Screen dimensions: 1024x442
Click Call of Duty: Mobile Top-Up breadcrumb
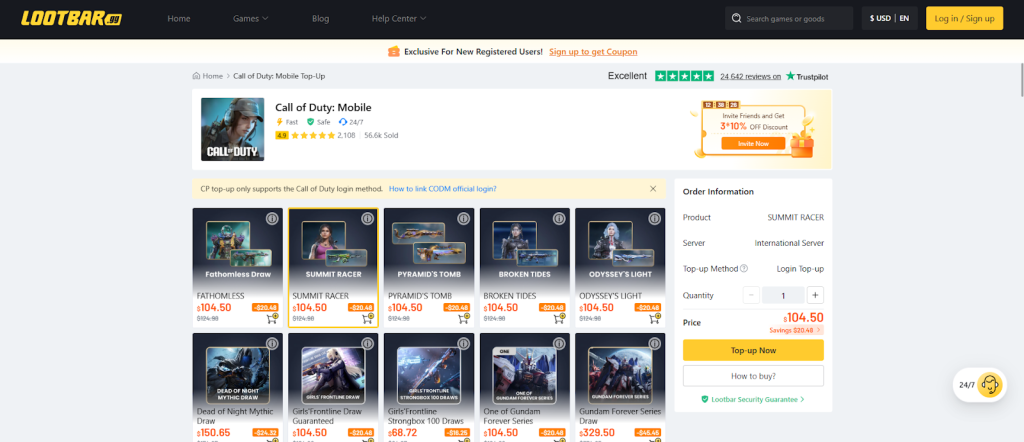coord(279,76)
